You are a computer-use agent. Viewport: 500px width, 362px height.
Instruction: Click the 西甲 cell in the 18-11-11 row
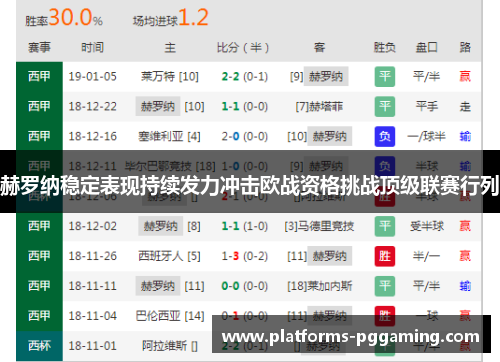[x=39, y=286]
